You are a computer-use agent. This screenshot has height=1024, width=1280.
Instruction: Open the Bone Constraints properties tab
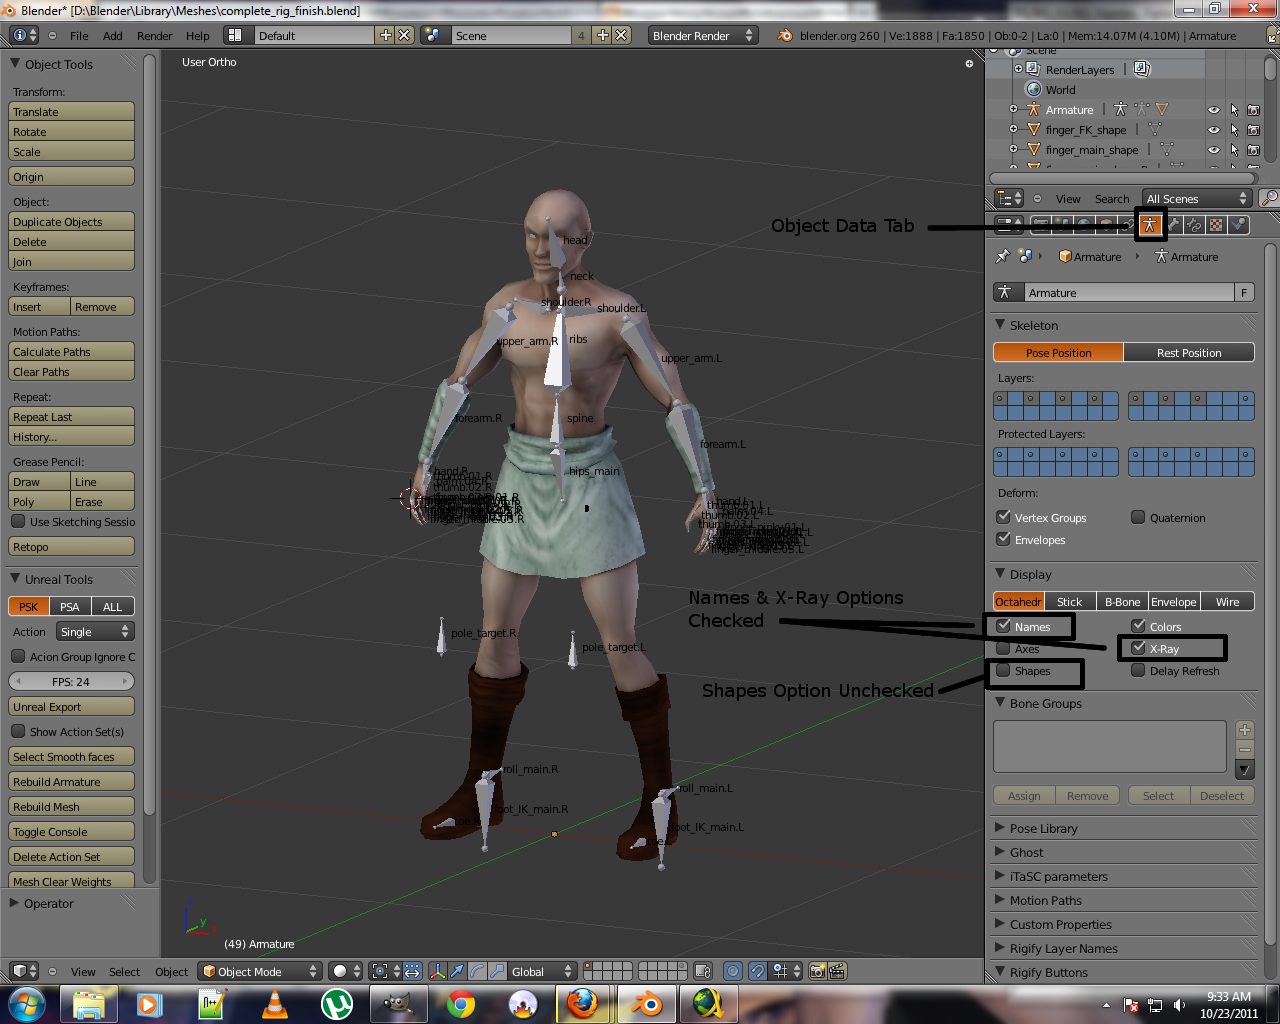[x=1194, y=225]
